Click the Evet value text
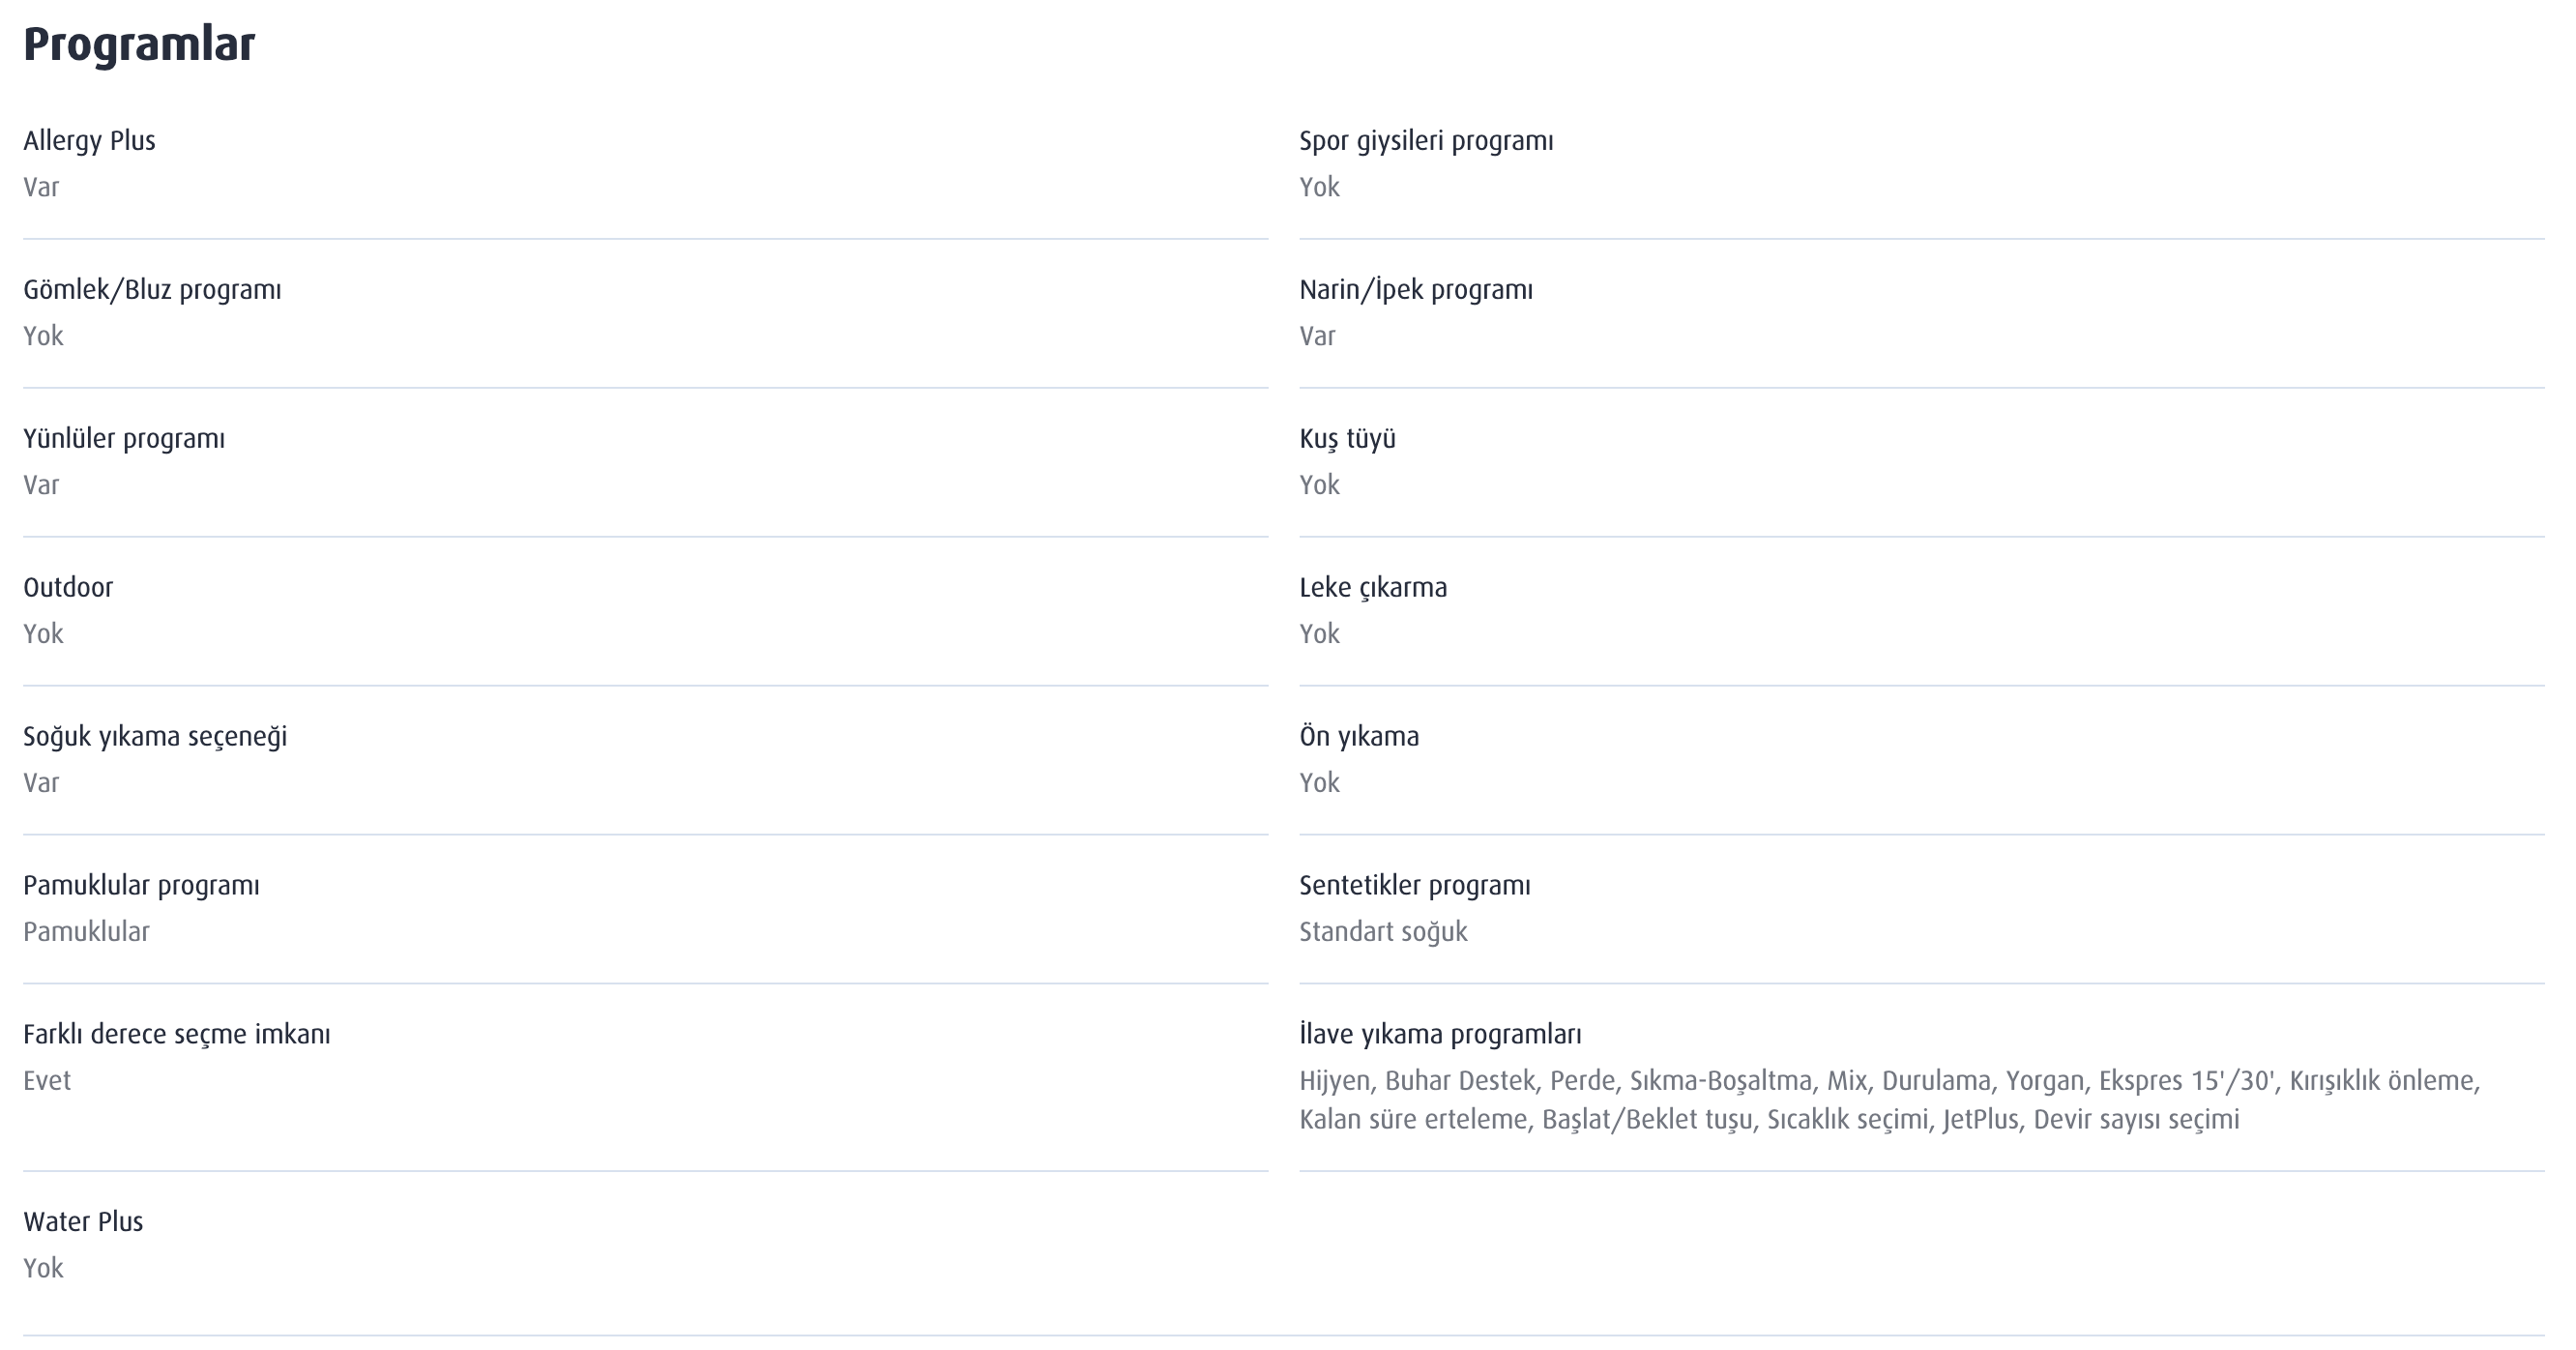Screen dimensions: 2576x1350 47,1081
